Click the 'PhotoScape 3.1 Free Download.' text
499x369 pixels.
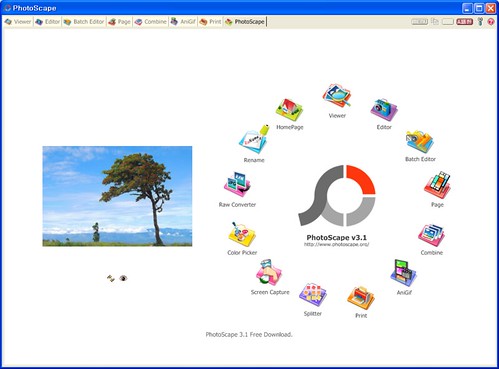(x=249, y=334)
